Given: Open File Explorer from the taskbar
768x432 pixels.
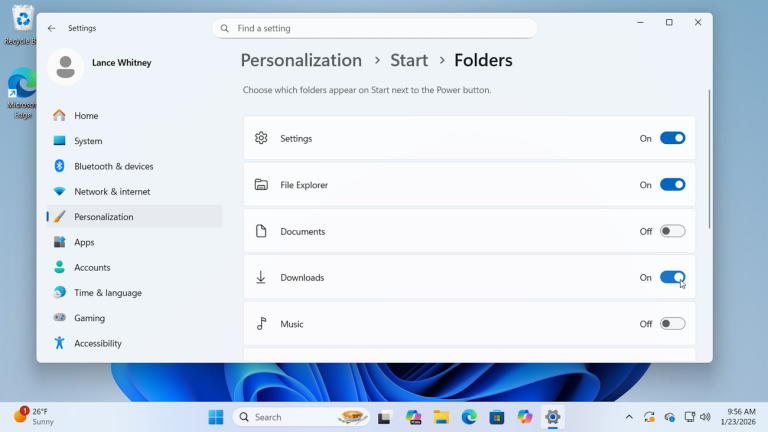Looking at the screenshot, I should [x=441, y=417].
